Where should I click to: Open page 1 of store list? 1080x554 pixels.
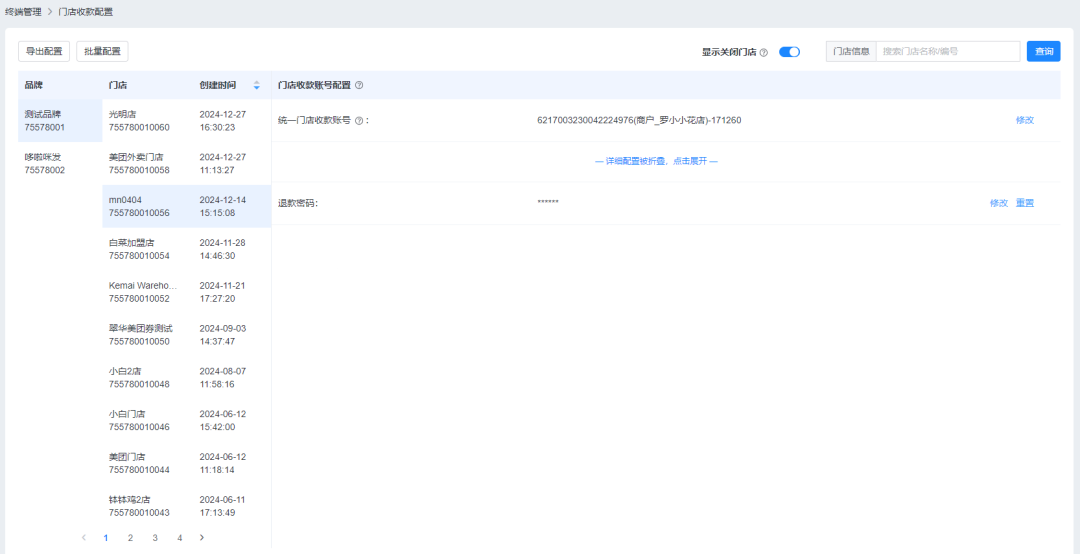pos(105,537)
